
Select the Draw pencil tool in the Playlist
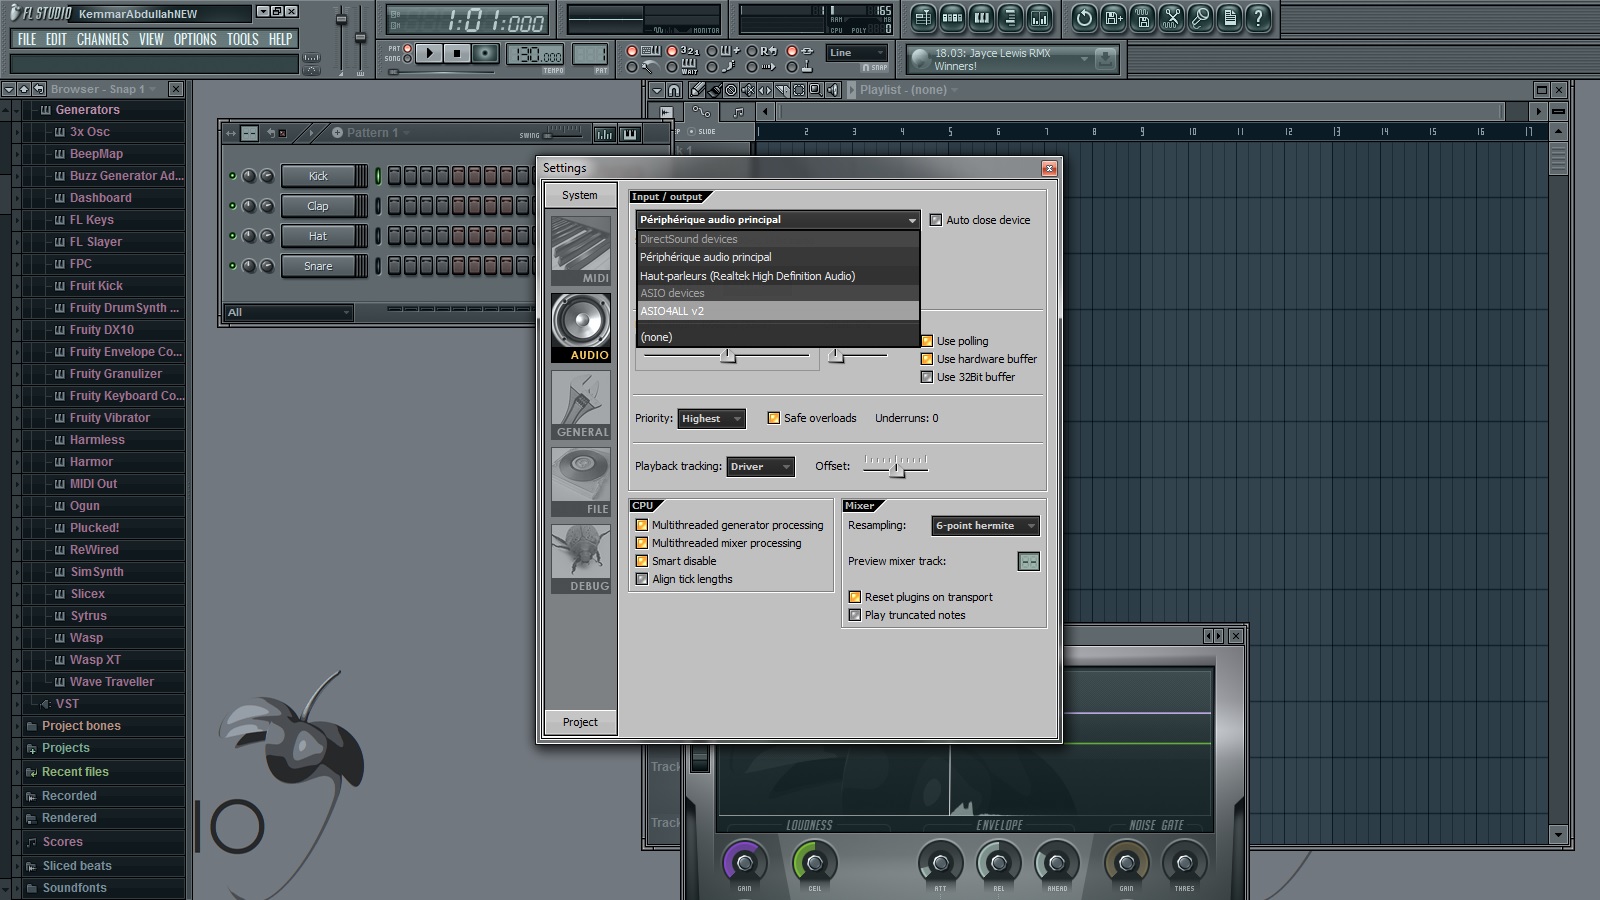click(697, 90)
